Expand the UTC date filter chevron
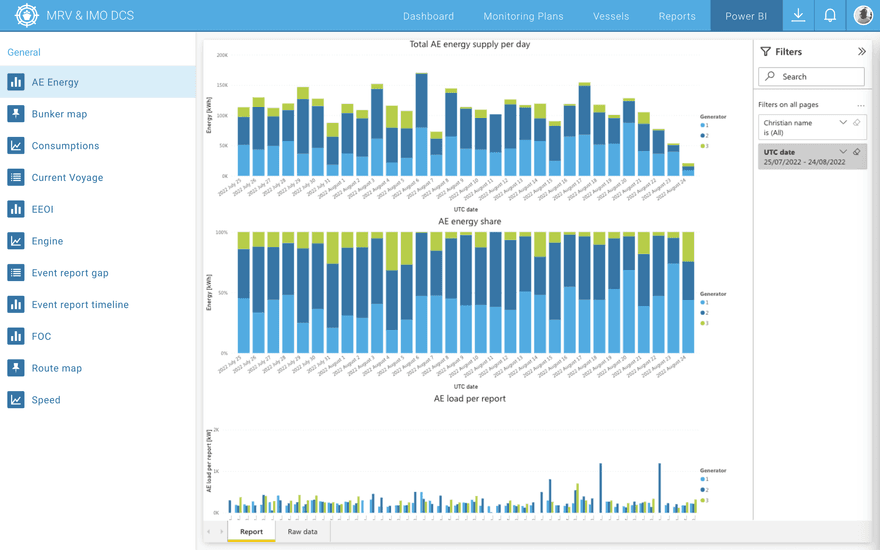Image resolution: width=880 pixels, height=550 pixels. tap(842, 152)
